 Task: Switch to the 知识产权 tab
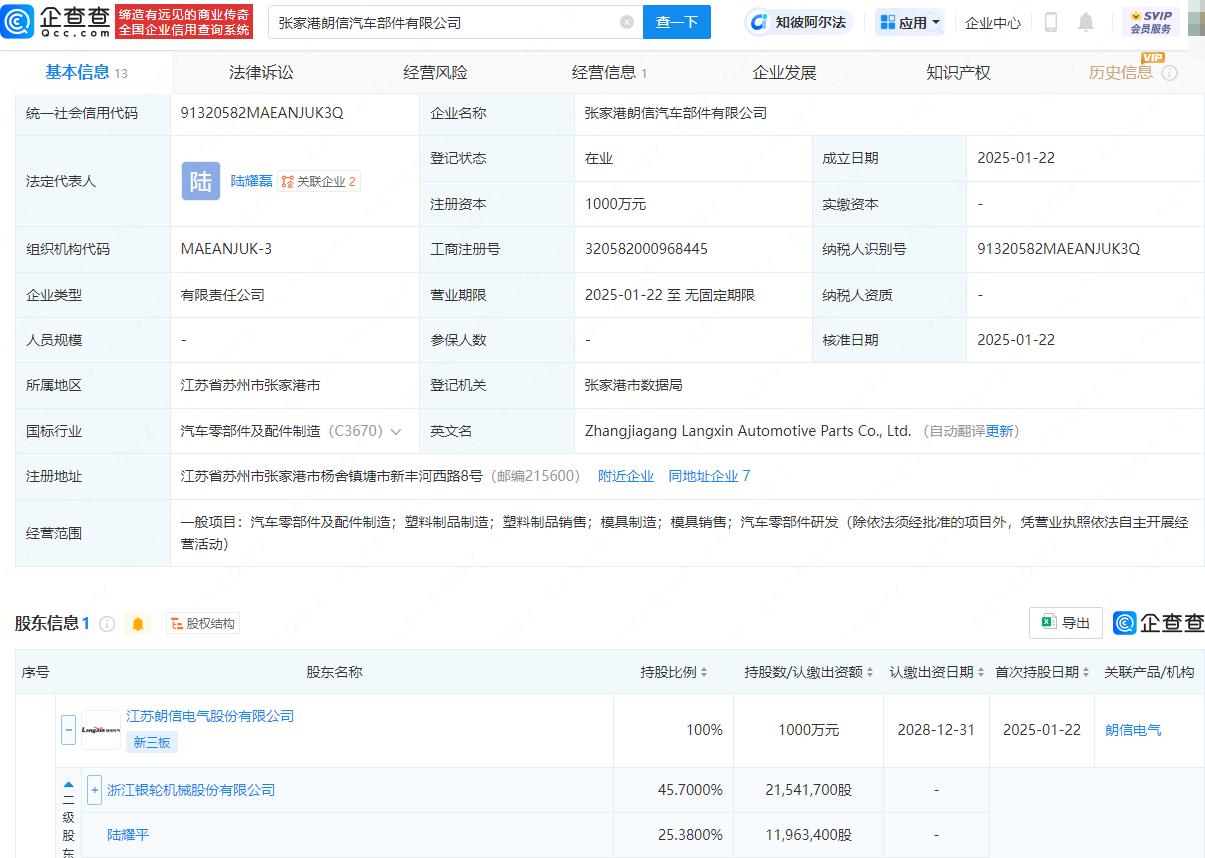pos(958,73)
